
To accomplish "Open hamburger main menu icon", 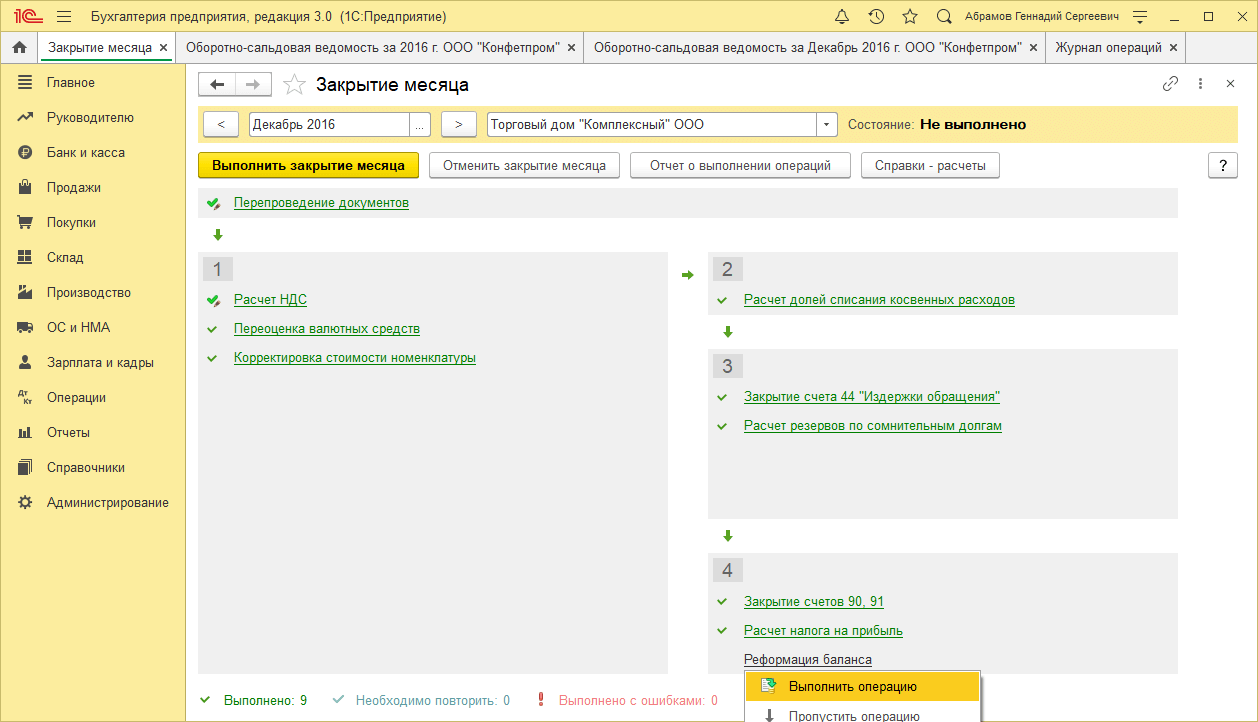I will 64,17.
